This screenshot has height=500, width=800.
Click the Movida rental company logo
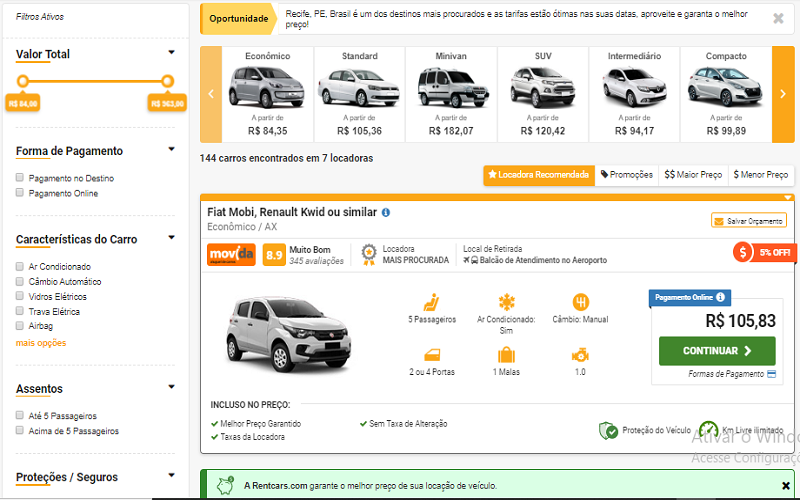click(231, 255)
